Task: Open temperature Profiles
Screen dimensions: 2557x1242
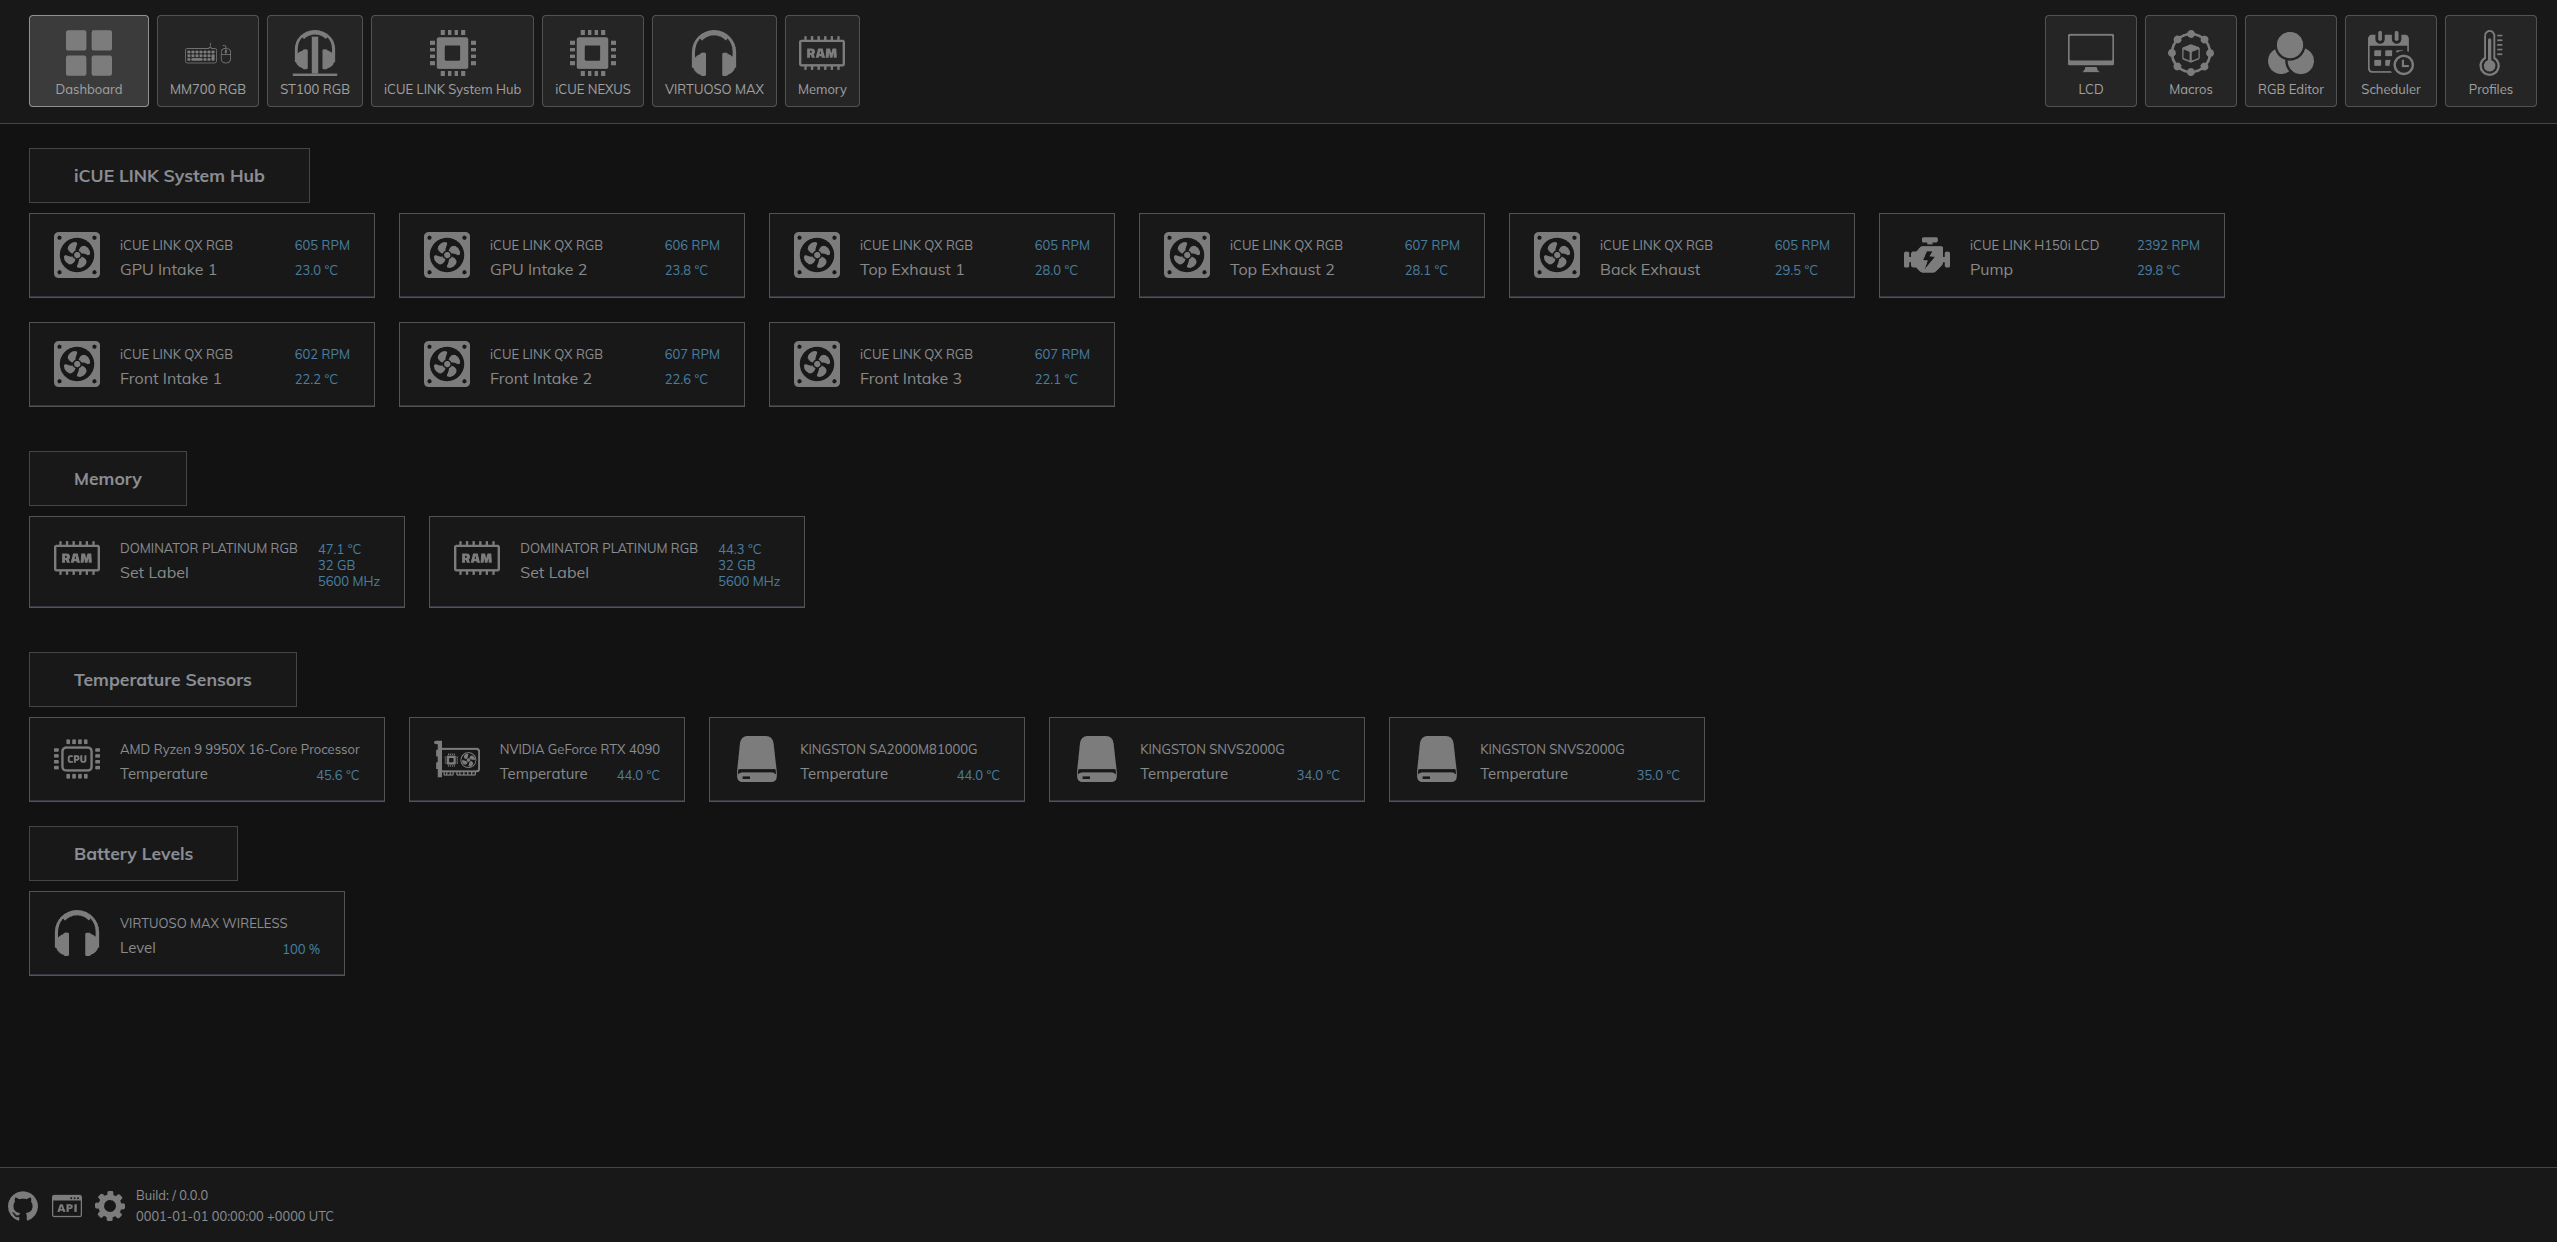Action: (x=2491, y=61)
